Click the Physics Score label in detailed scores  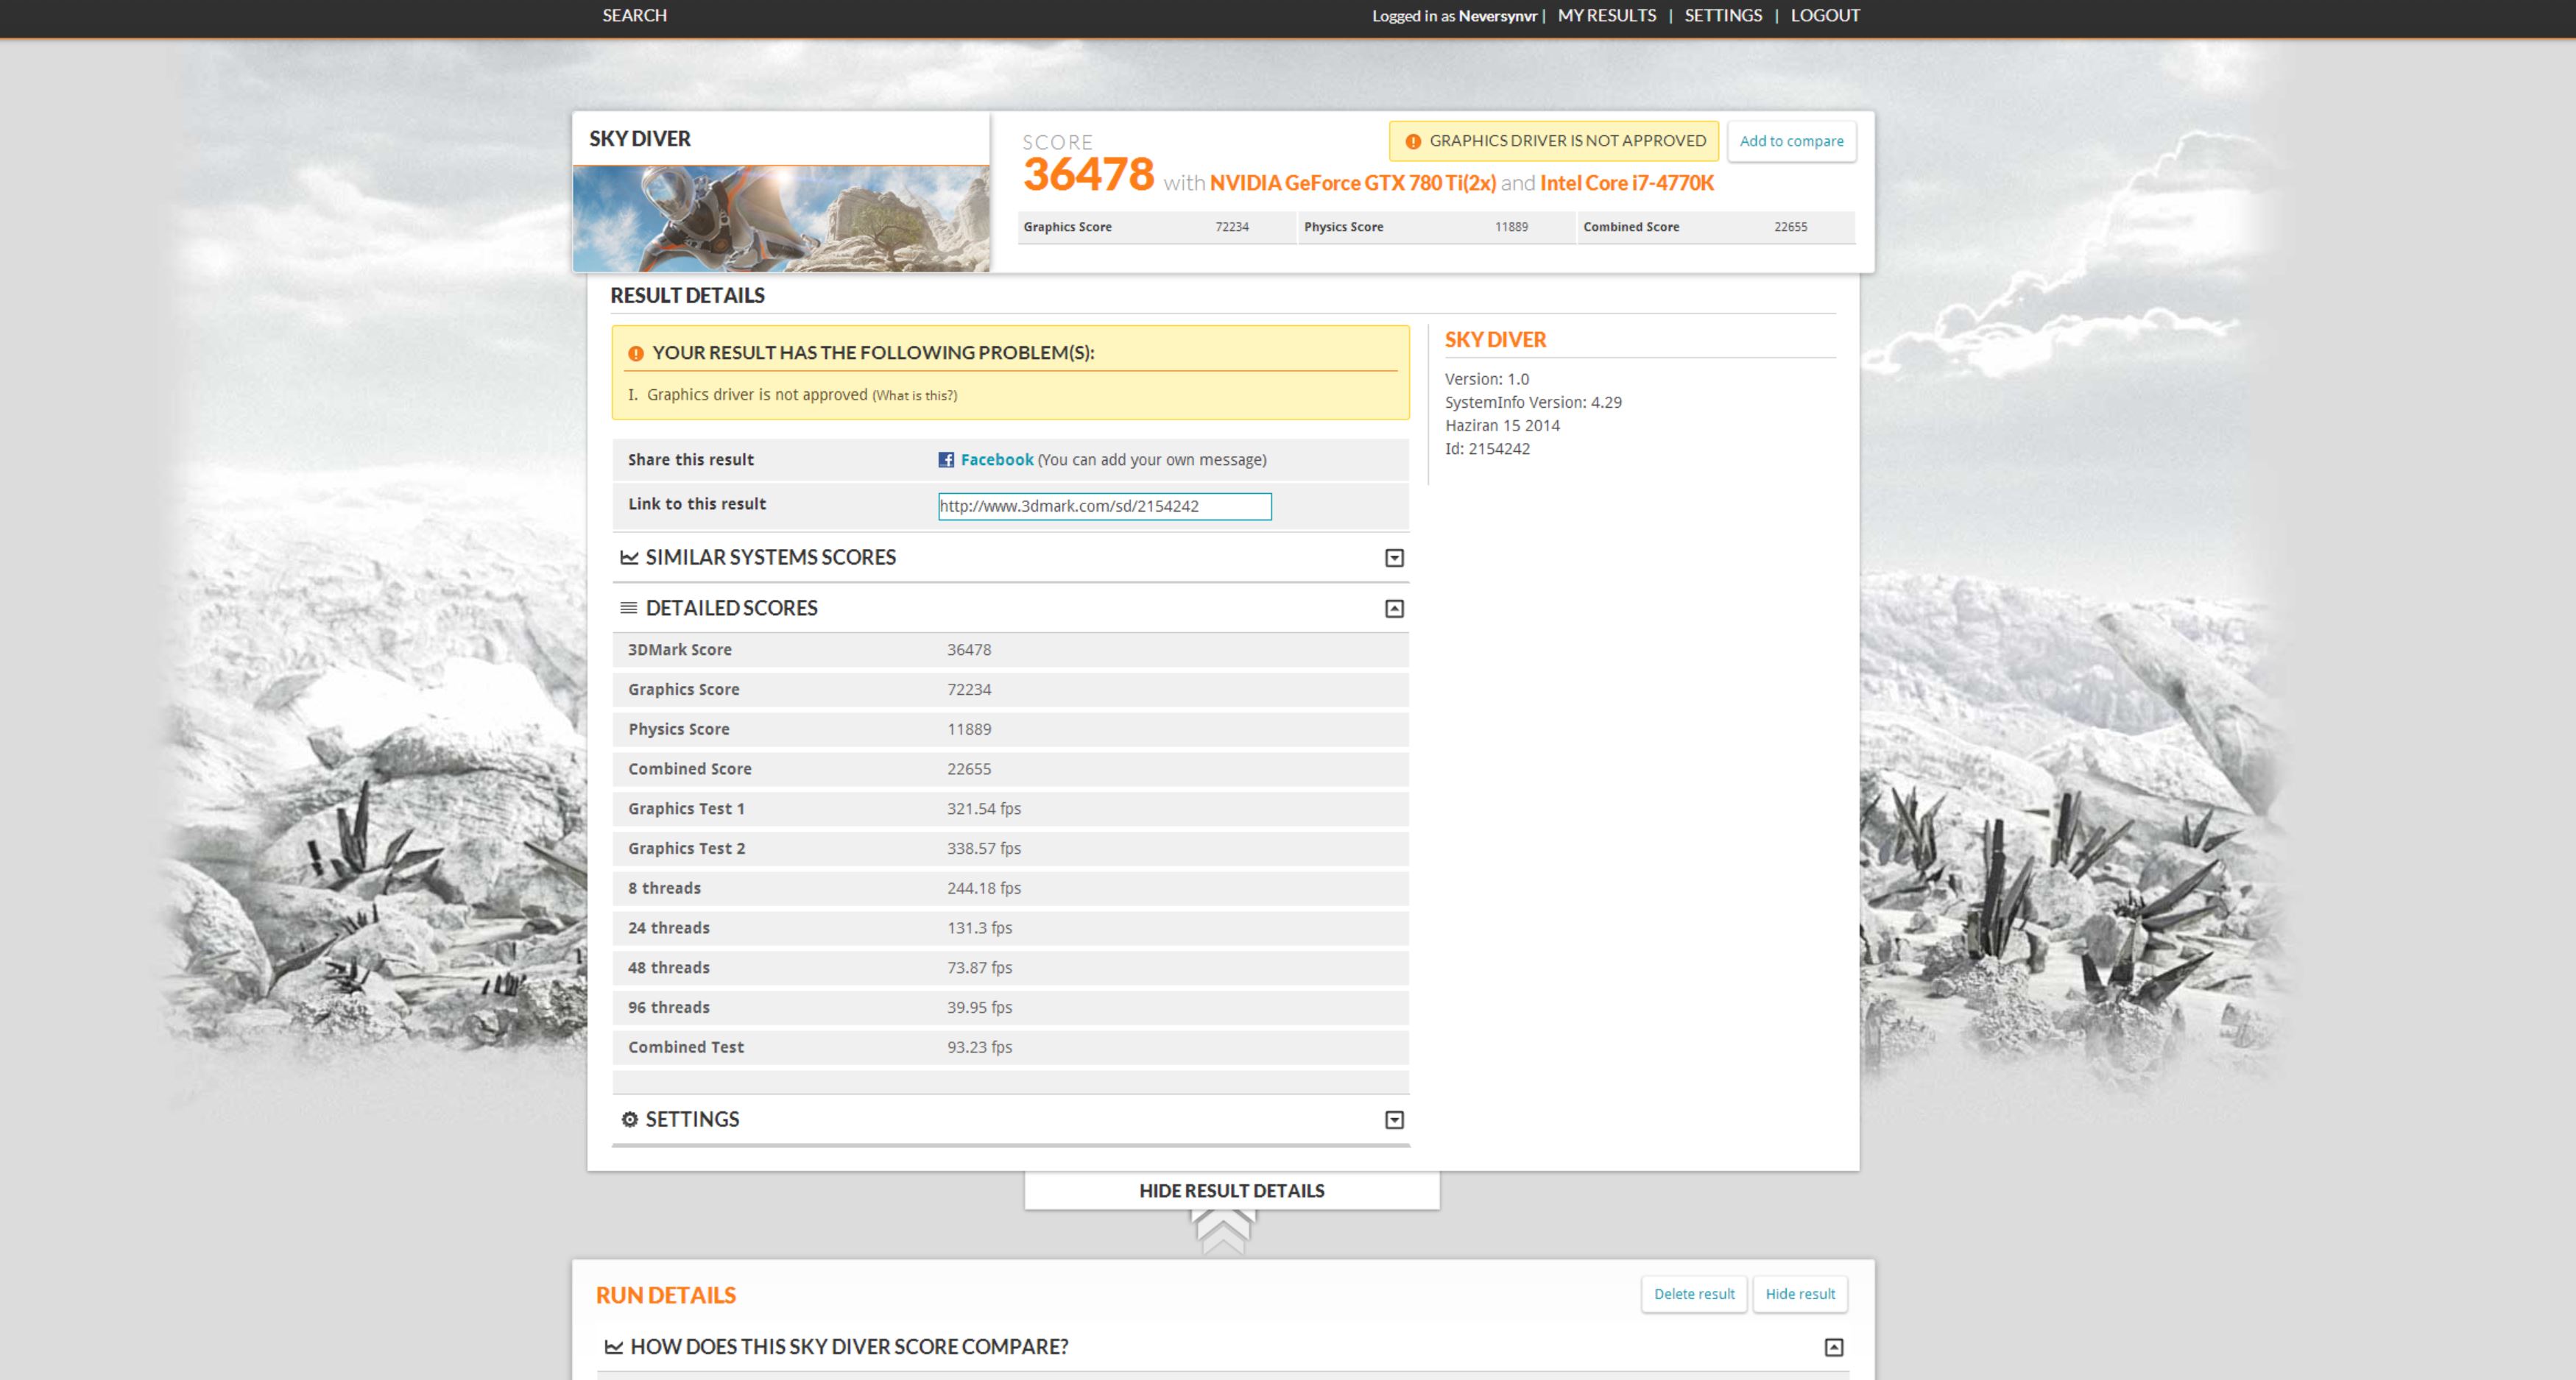click(678, 729)
